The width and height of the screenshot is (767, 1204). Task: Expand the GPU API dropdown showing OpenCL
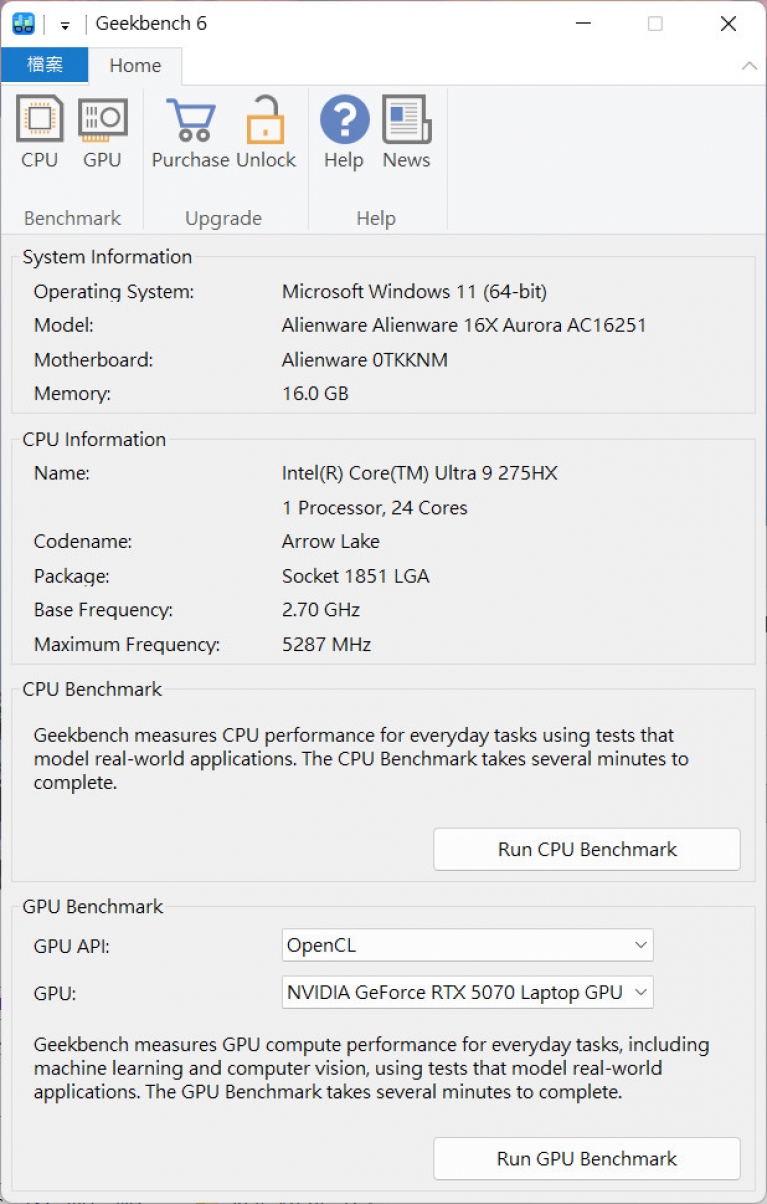[467, 945]
